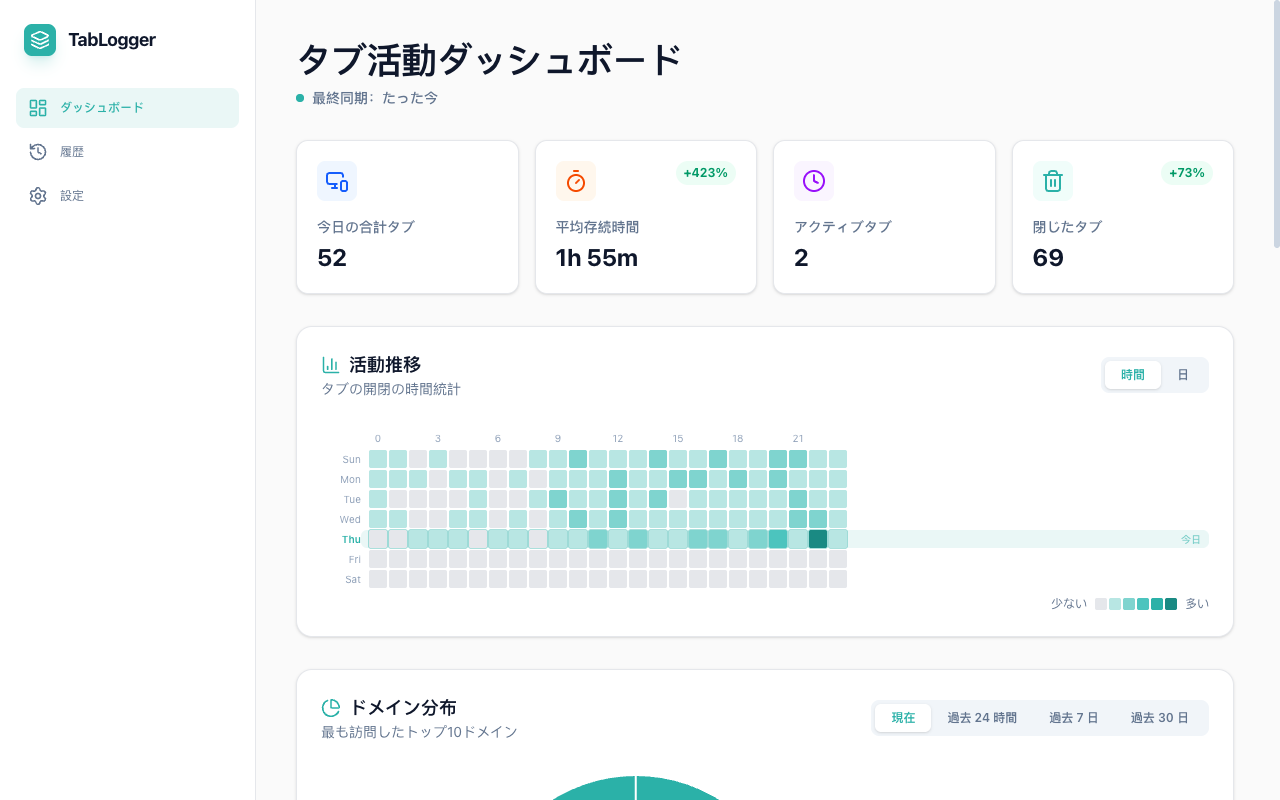
Task: Click the 今日の合計タブ monitor icon
Action: (337, 181)
